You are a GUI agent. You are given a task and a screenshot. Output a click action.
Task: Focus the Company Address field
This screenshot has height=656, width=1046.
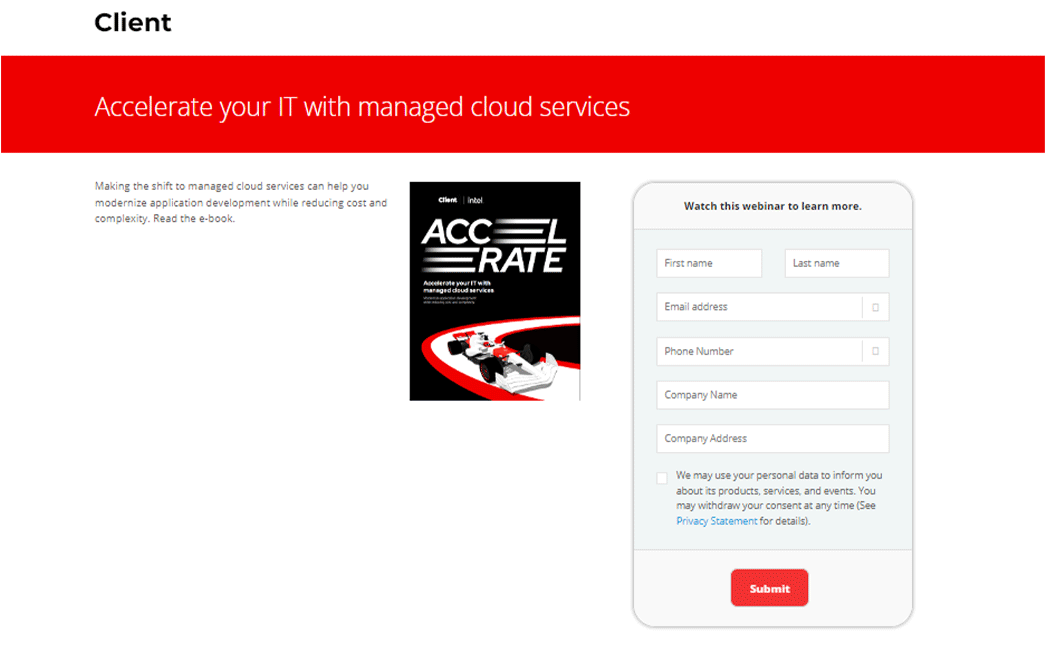pos(773,438)
